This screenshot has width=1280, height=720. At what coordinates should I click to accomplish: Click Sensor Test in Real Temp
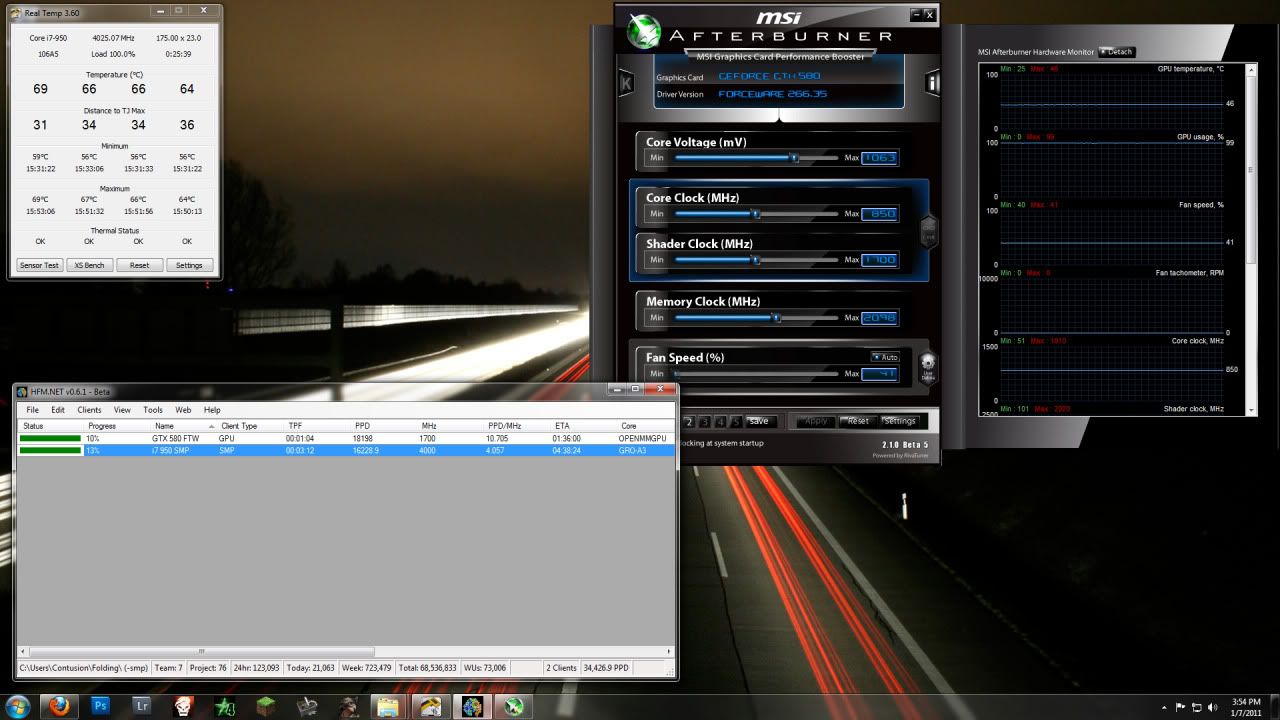click(39, 265)
